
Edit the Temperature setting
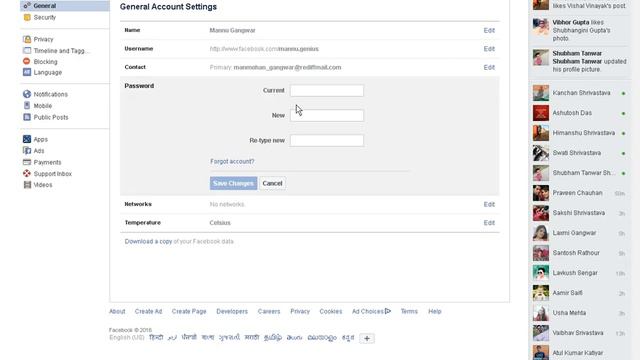489,222
